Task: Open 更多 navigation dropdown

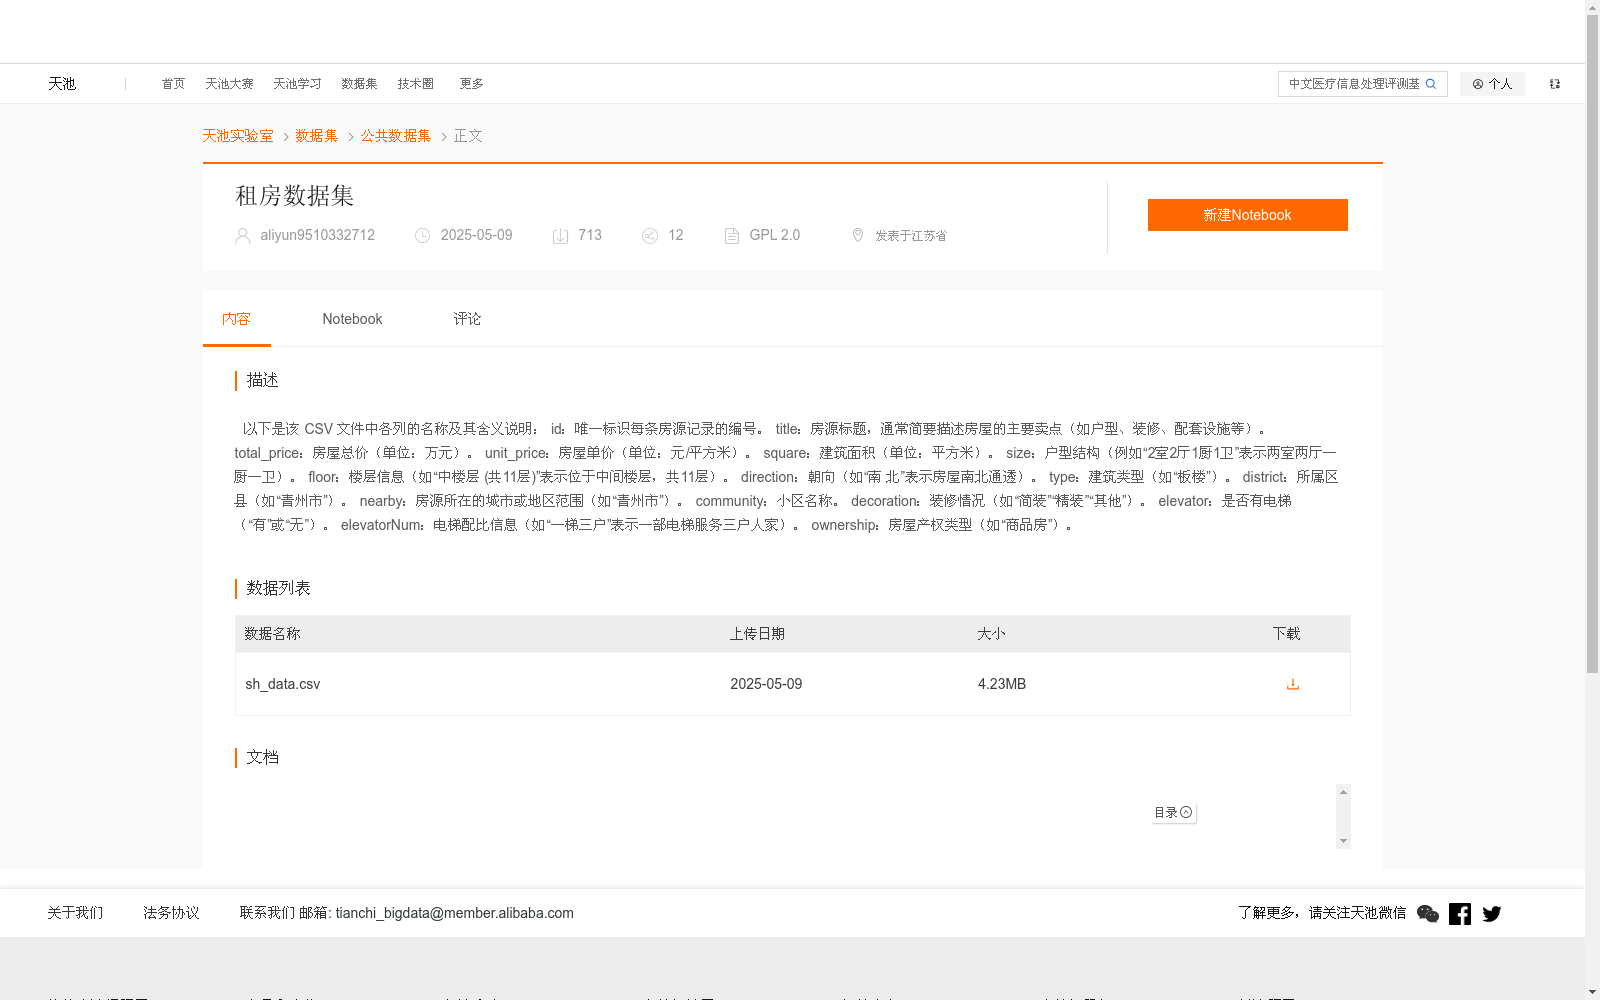Action: point(472,84)
